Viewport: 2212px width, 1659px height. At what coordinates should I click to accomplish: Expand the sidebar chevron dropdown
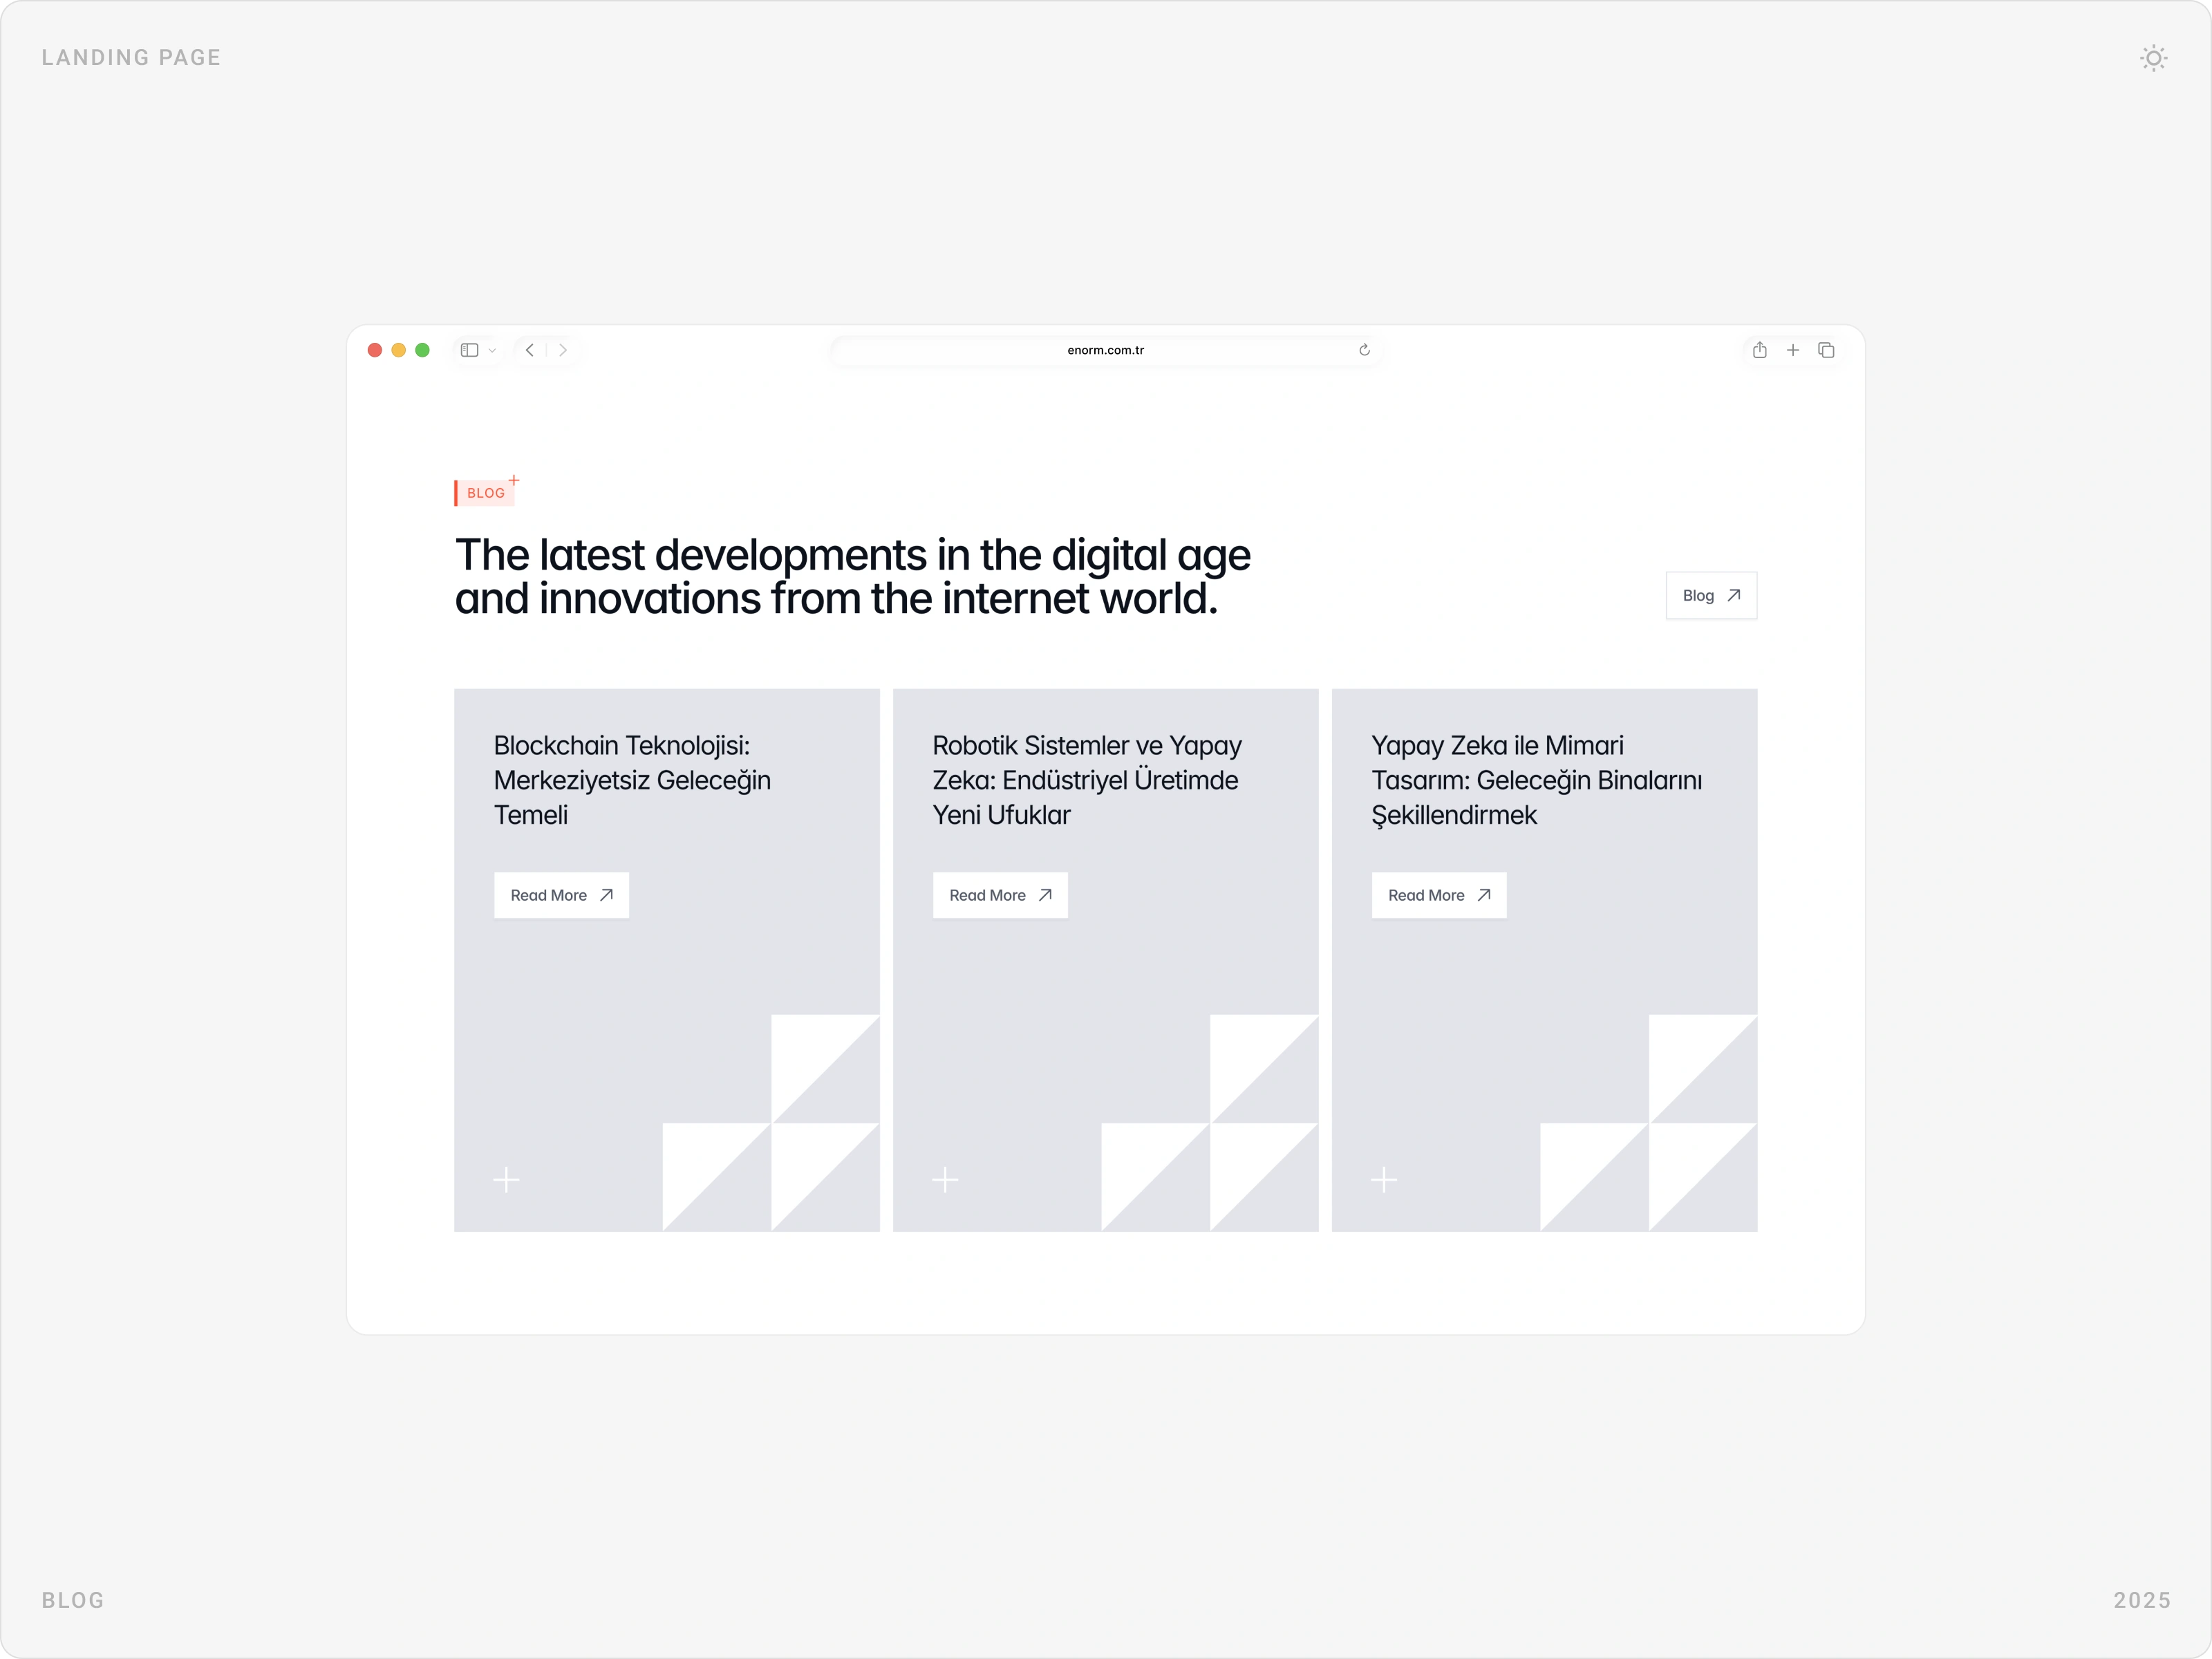[x=492, y=351]
